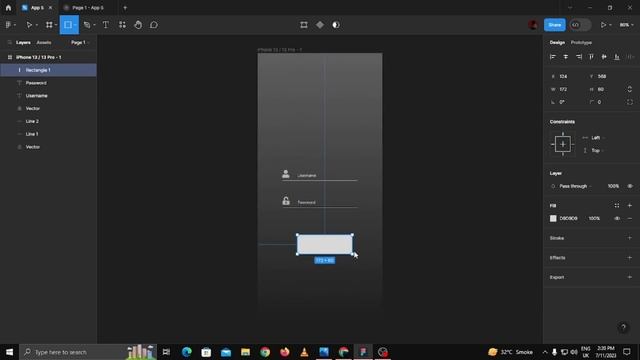Open Pass through blend mode dropdown
This screenshot has width=640, height=360.
click(x=575, y=186)
